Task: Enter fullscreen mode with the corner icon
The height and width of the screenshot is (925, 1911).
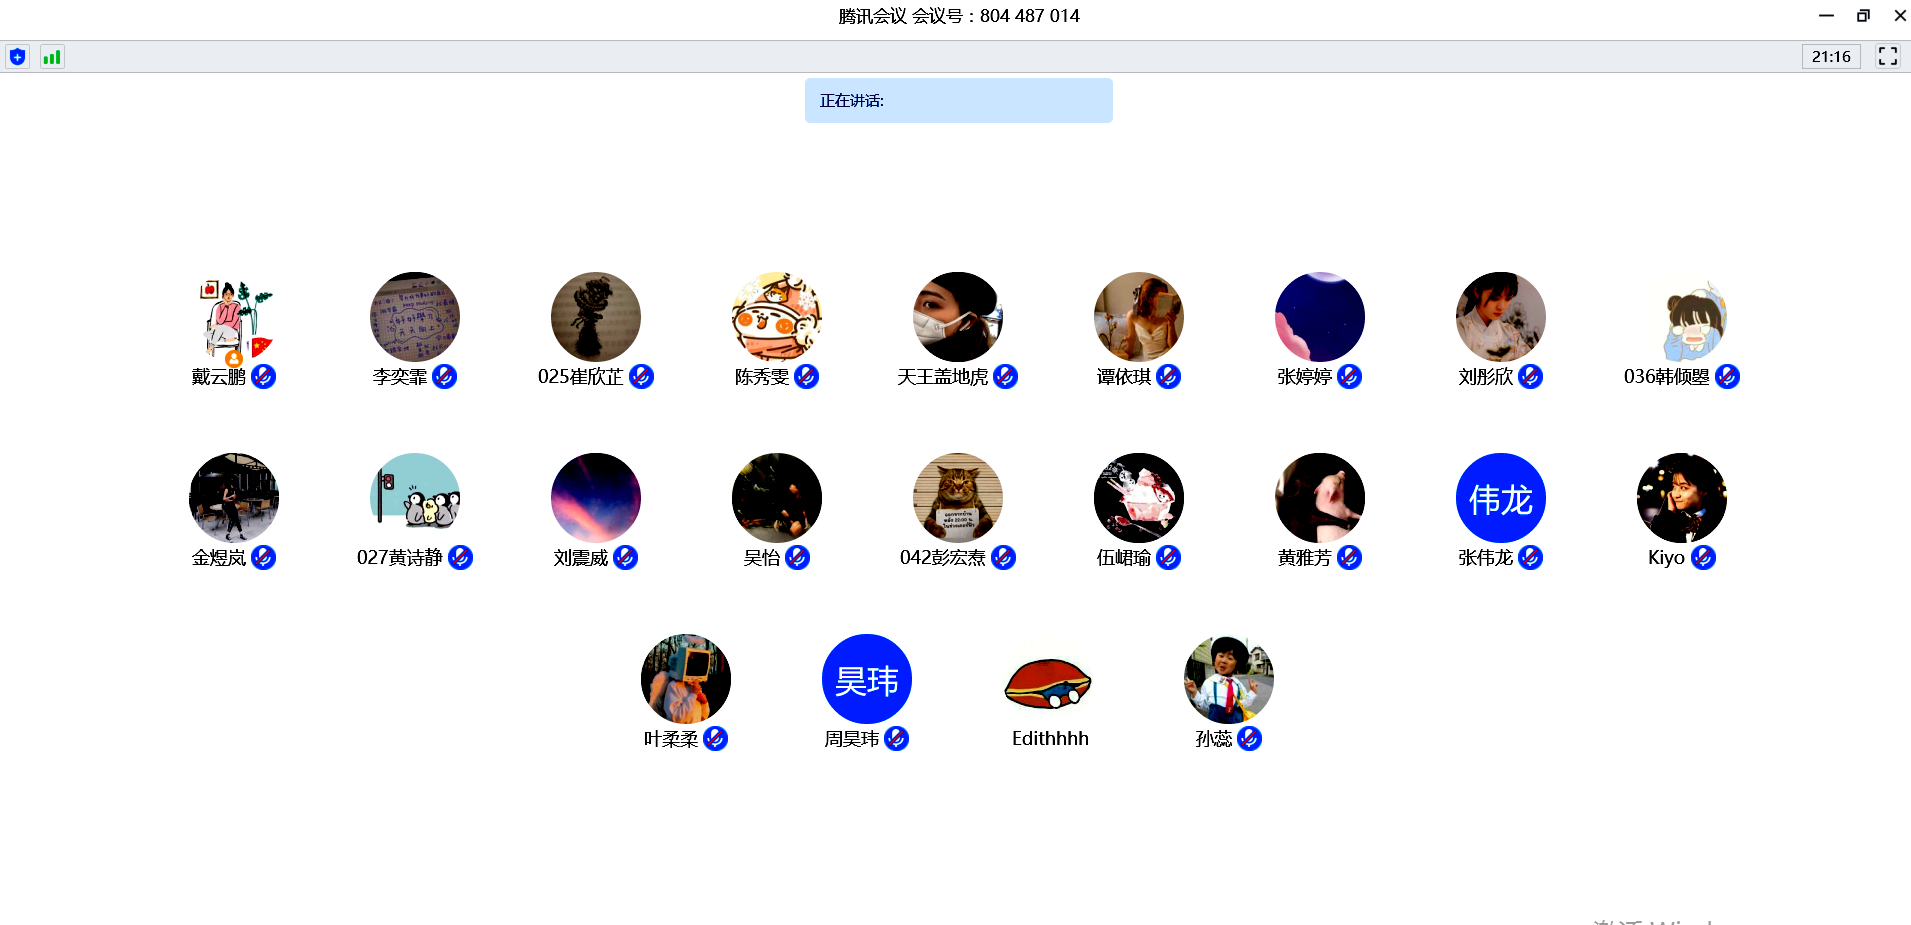Action: pos(1887,56)
